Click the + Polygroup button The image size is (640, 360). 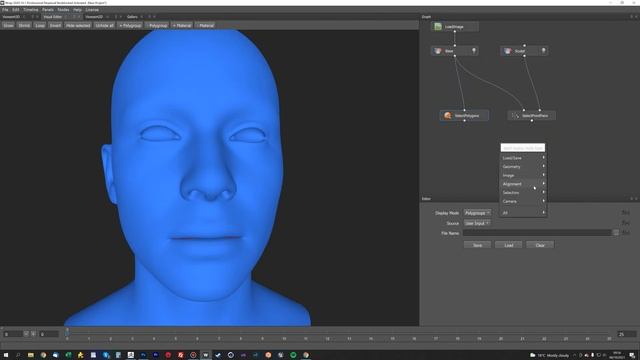click(130, 25)
